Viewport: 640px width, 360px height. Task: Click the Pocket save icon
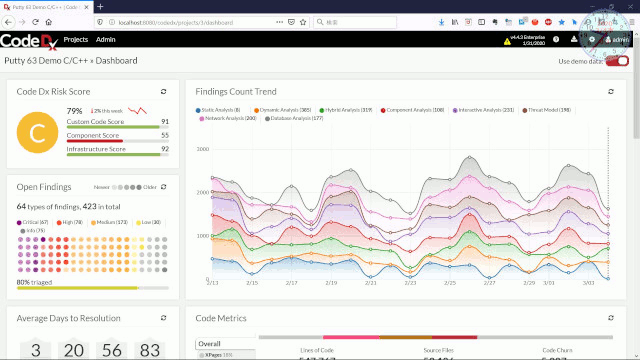(291, 22)
